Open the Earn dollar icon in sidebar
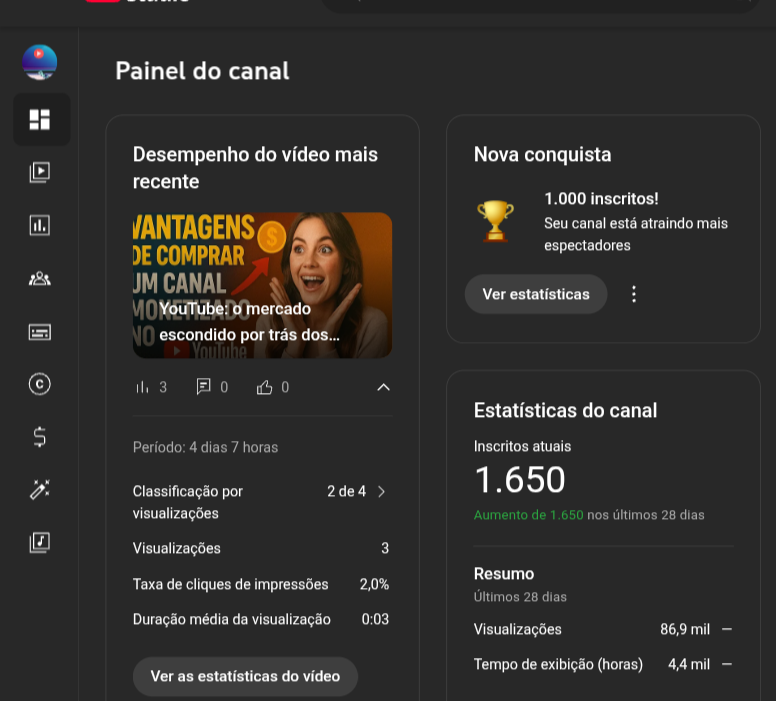This screenshot has width=776, height=701. pyautogui.click(x=40, y=437)
